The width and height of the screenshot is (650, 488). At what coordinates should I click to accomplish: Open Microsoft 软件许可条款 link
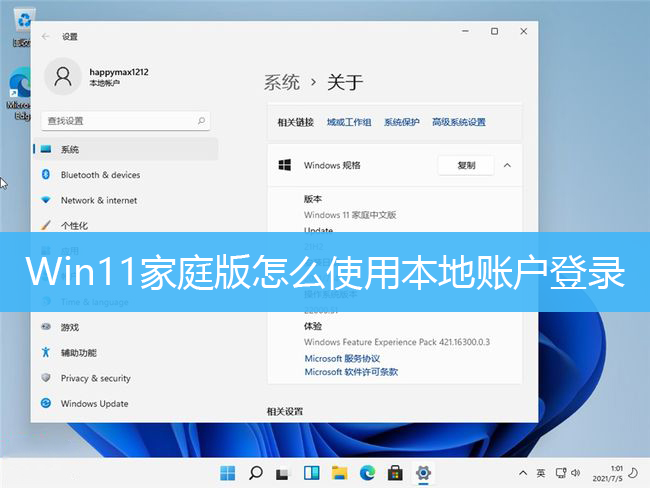[351, 371]
